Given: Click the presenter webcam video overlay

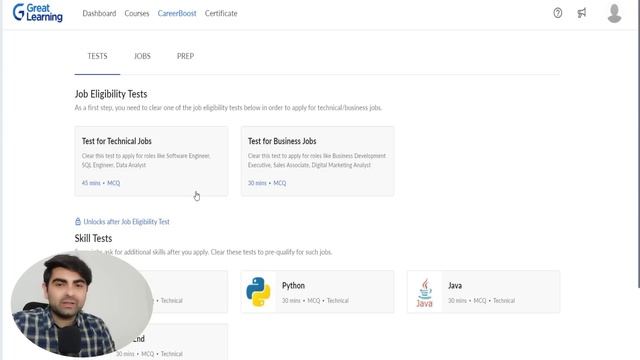Looking at the screenshot, I should (82, 304).
